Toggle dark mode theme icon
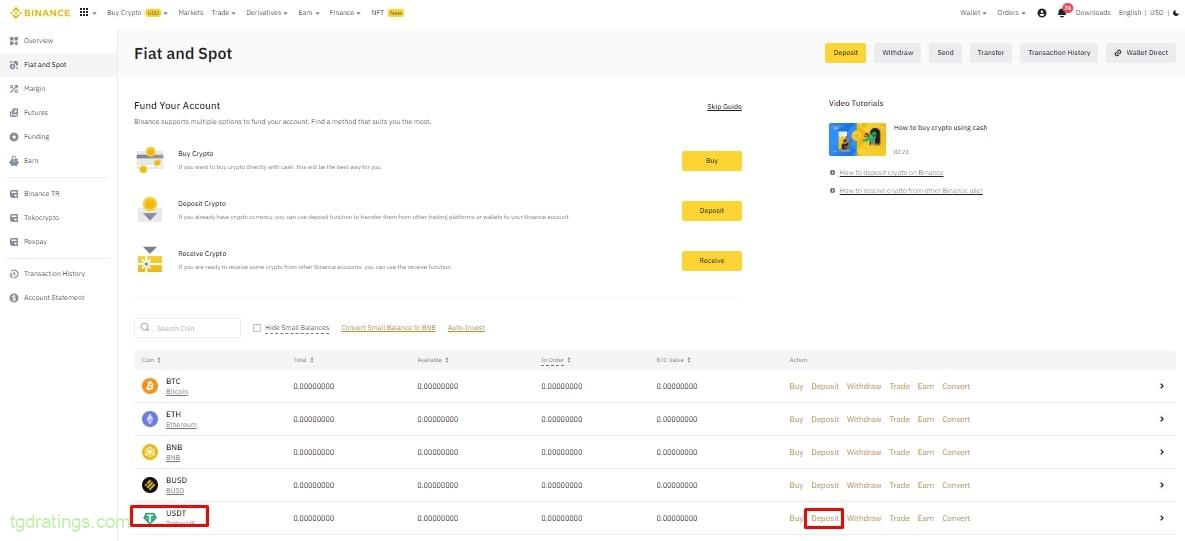The width and height of the screenshot is (1185, 541). point(1175,13)
